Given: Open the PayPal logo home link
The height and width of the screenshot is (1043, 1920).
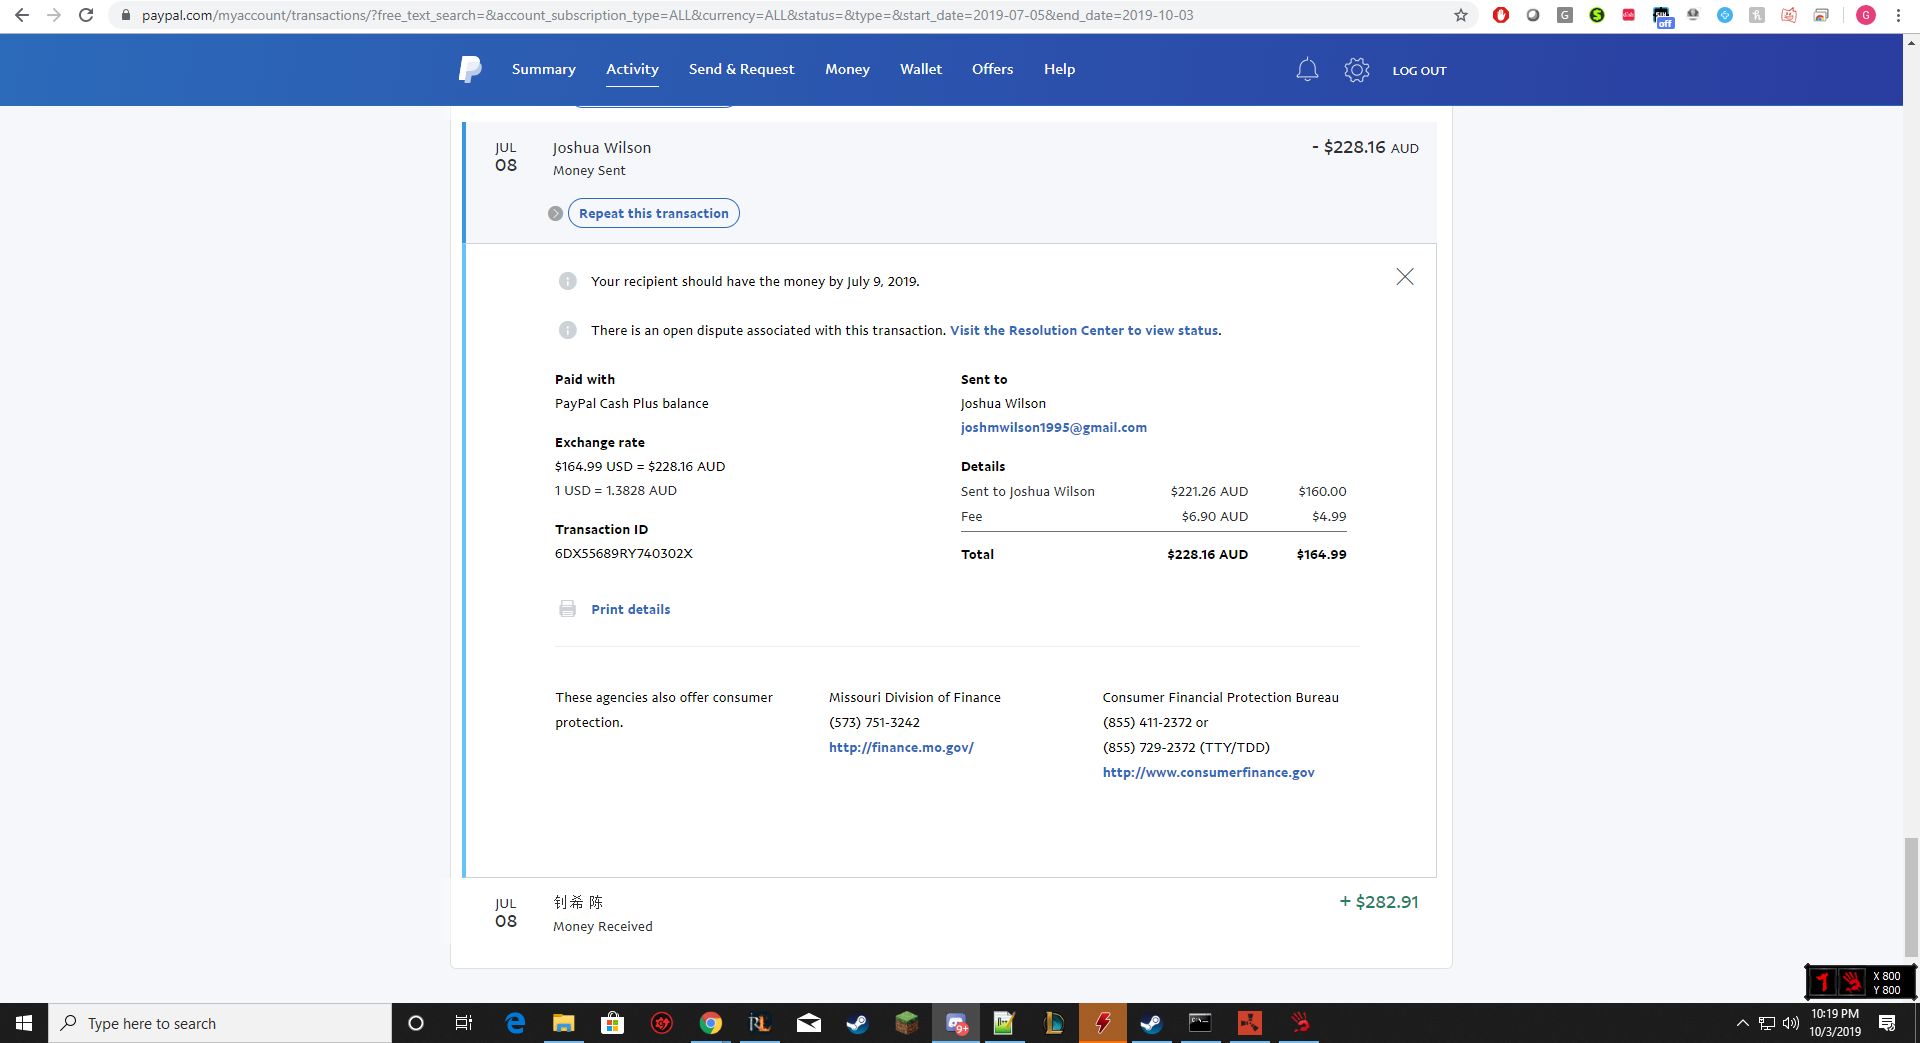Looking at the screenshot, I should (x=470, y=69).
